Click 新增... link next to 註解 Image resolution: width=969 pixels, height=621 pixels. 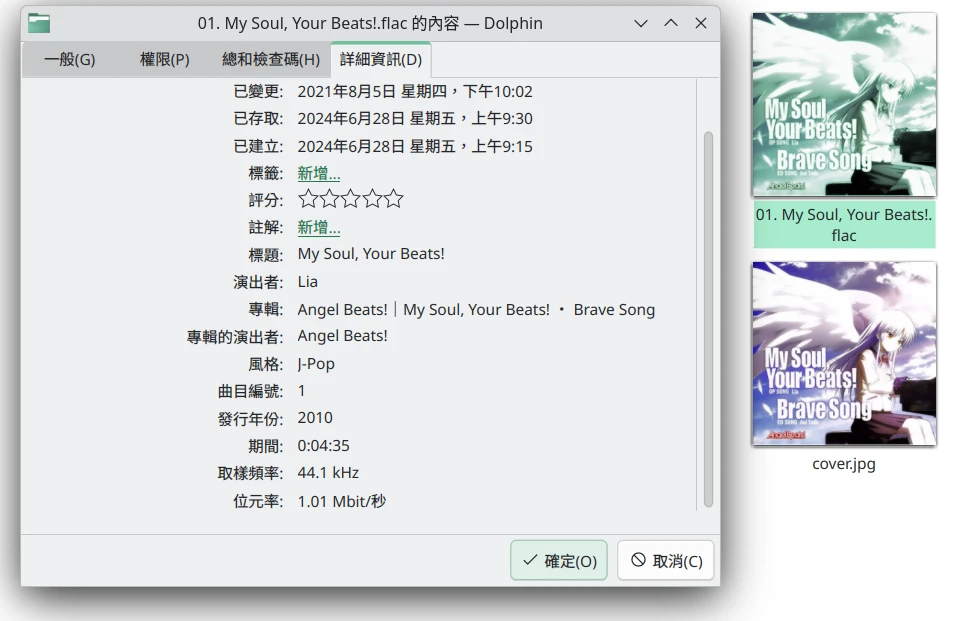pyautogui.click(x=319, y=227)
